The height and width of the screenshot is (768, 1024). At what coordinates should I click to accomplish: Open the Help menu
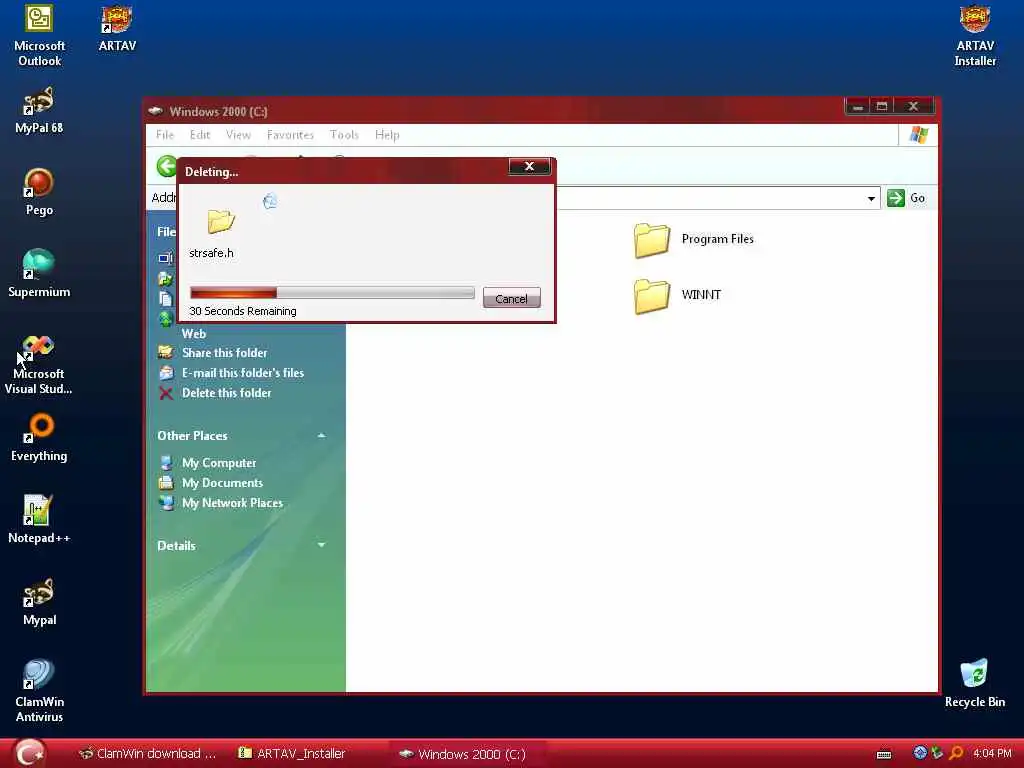(387, 135)
